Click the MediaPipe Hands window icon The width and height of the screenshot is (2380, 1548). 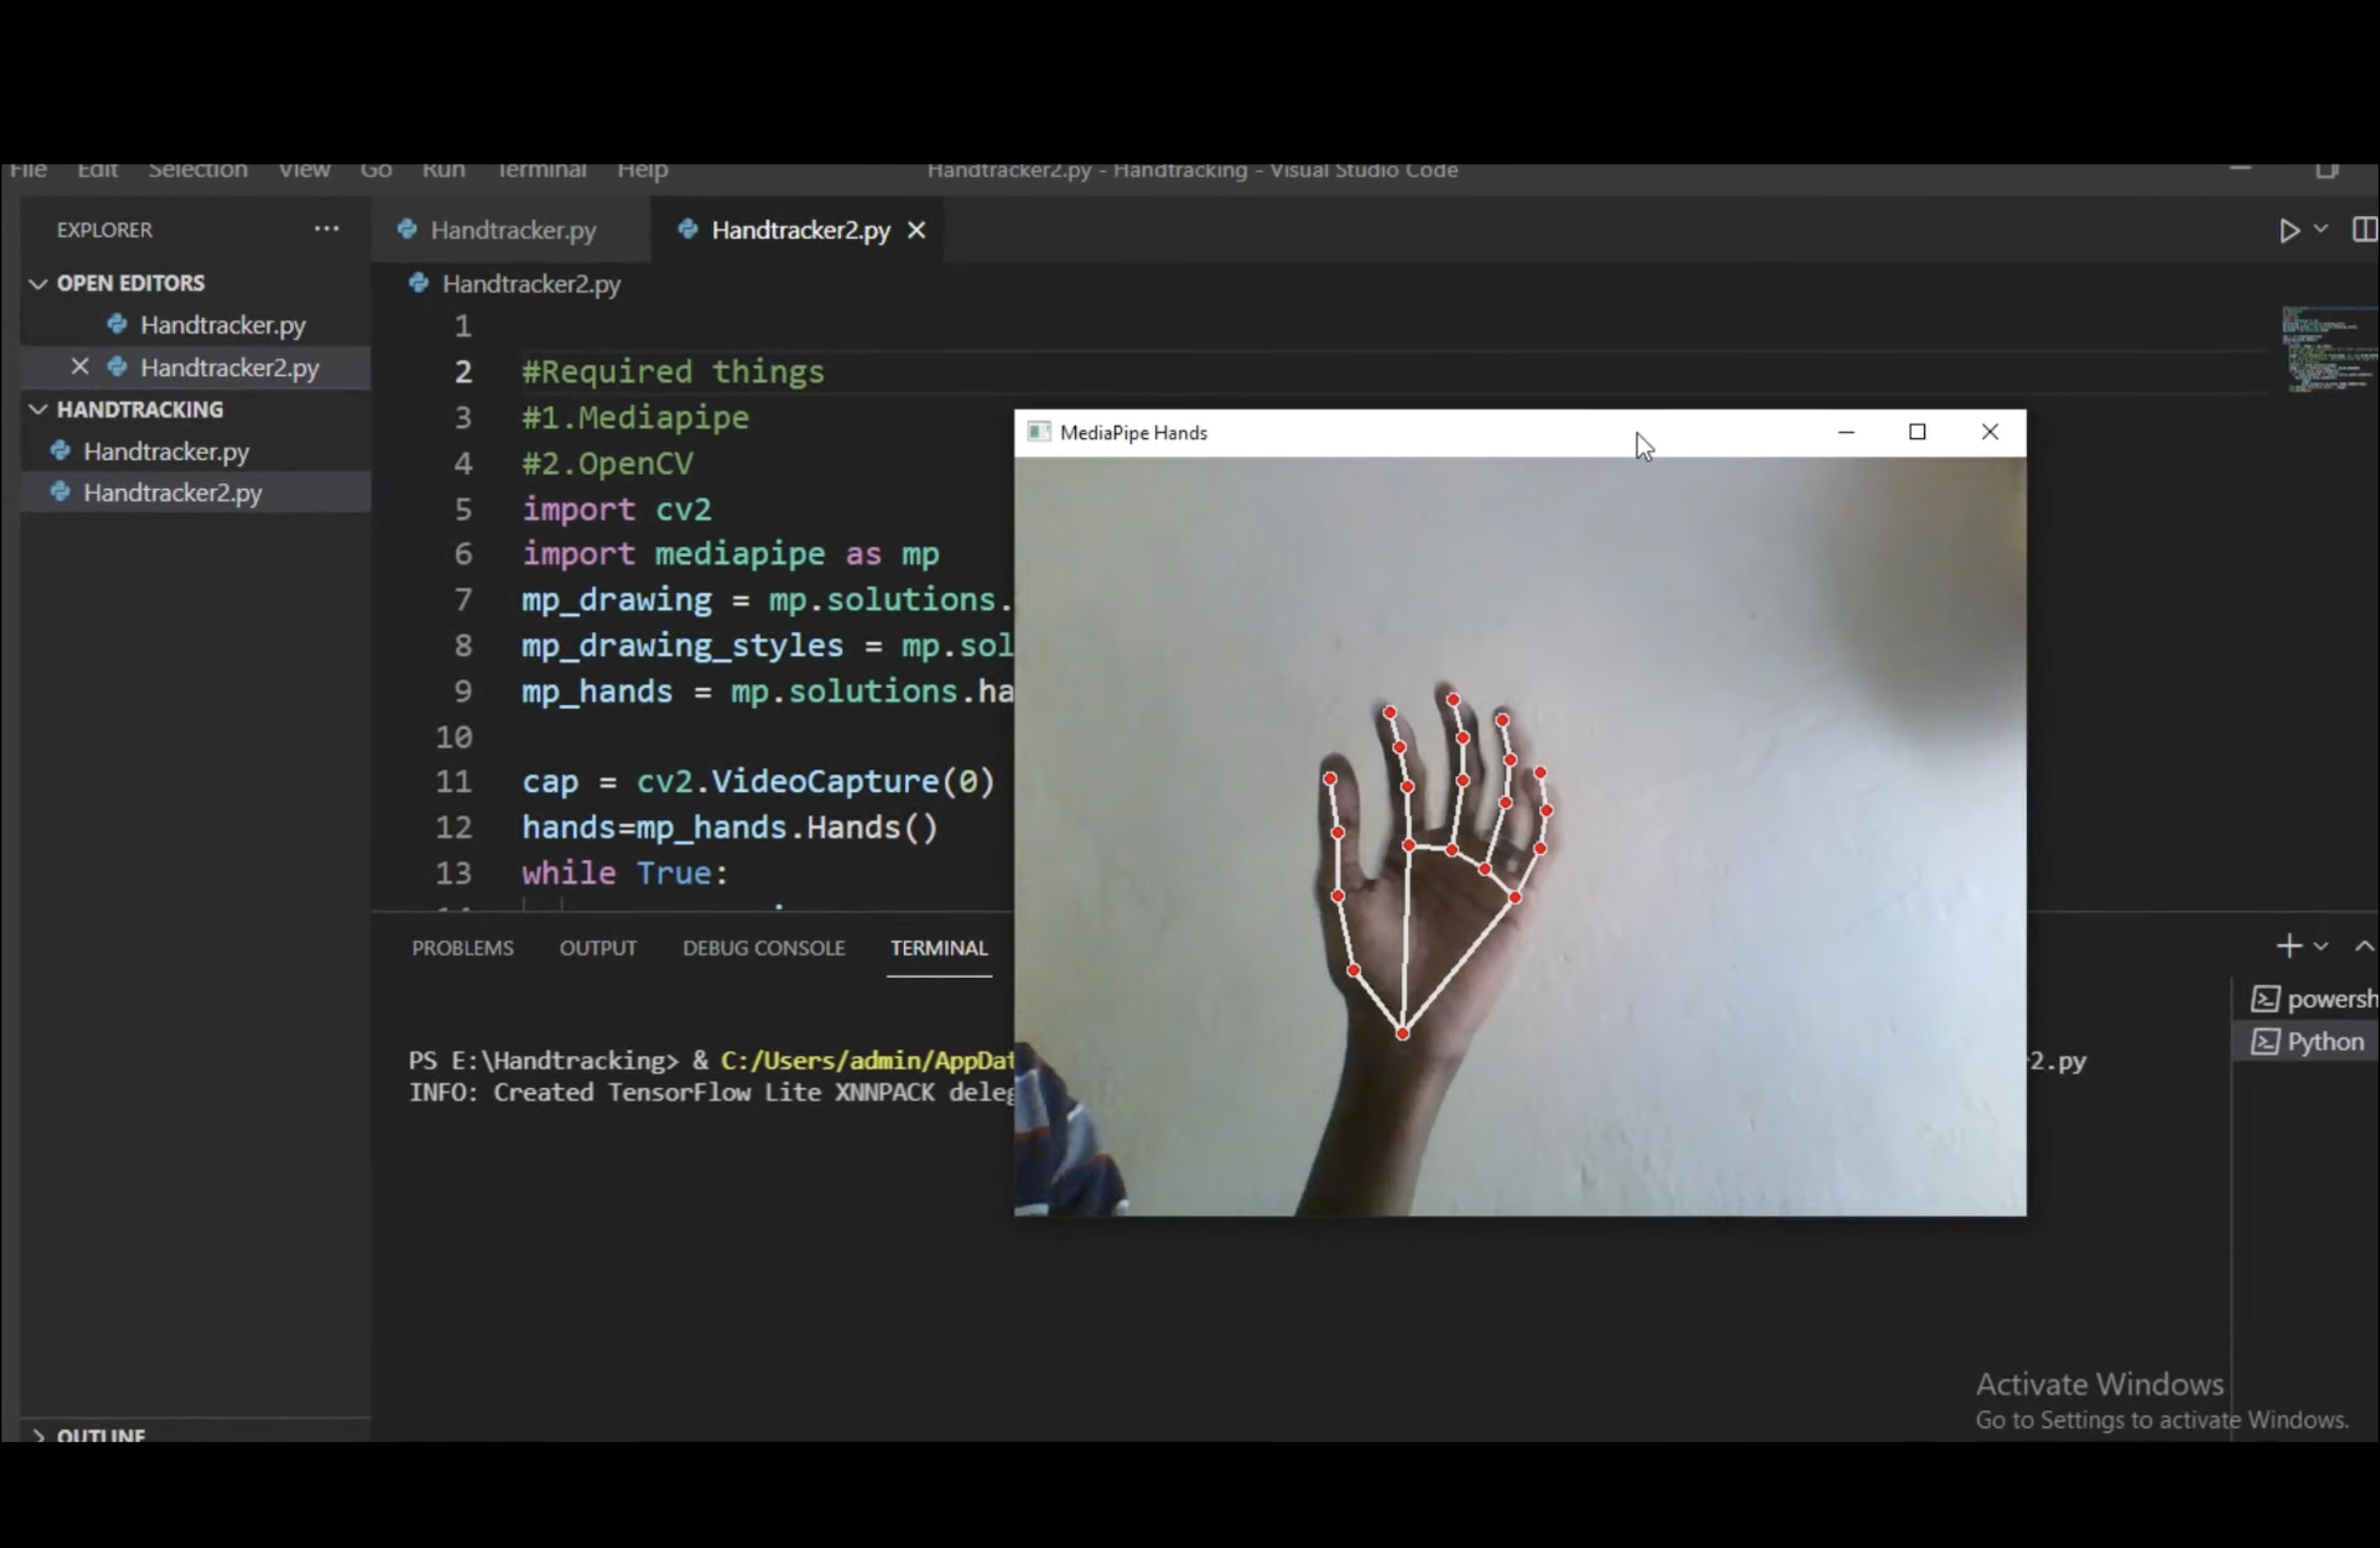1039,432
